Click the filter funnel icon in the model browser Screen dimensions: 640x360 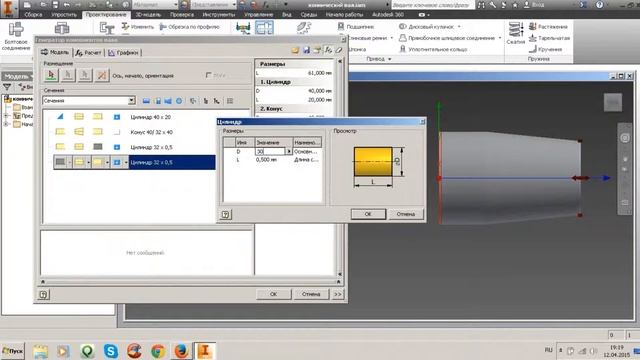pos(7,87)
